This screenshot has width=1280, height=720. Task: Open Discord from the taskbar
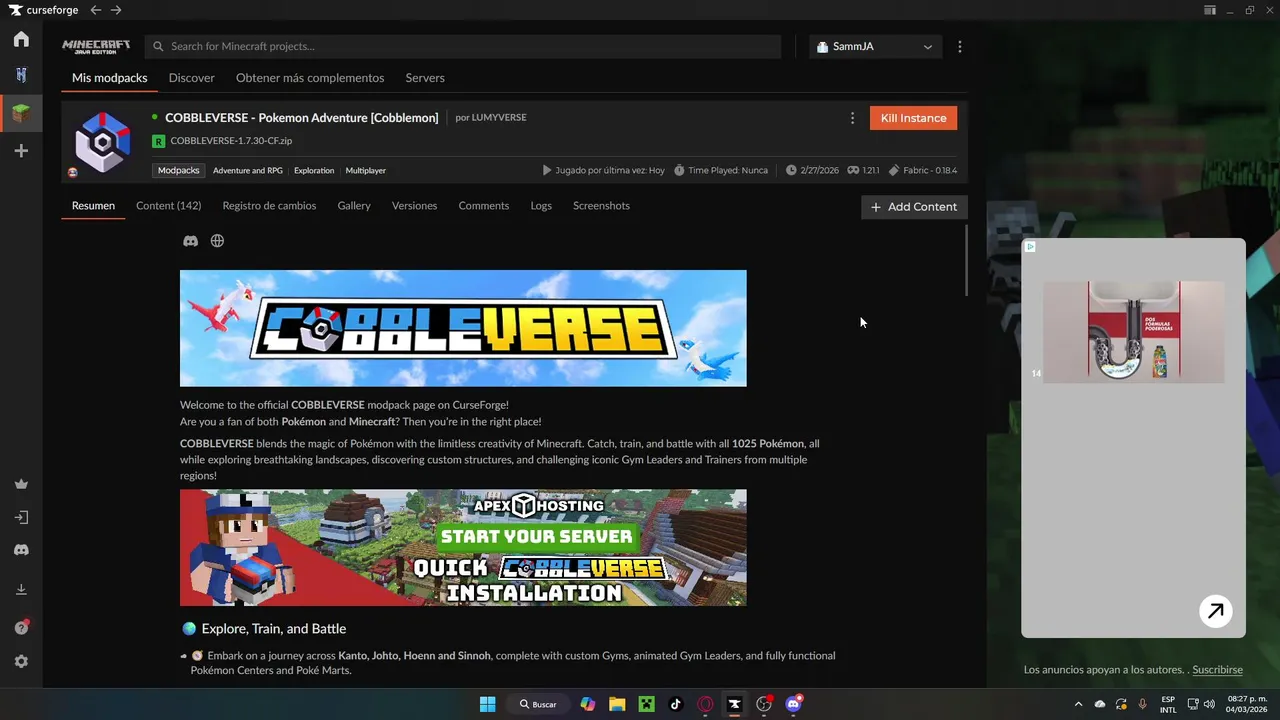coord(794,704)
